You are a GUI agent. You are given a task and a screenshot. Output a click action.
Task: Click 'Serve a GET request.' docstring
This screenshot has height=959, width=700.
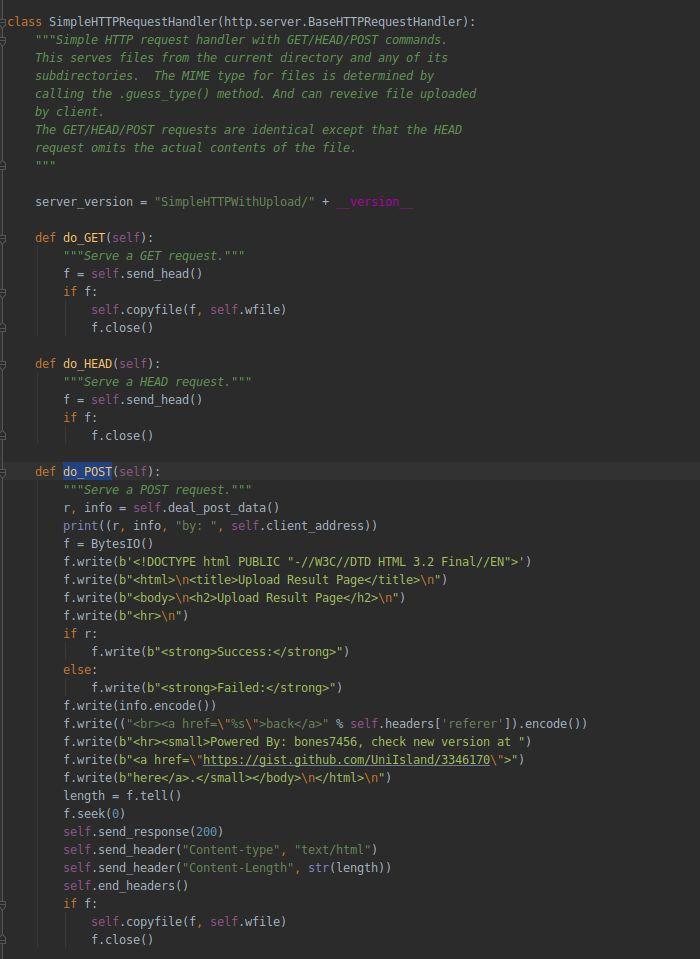(x=153, y=256)
